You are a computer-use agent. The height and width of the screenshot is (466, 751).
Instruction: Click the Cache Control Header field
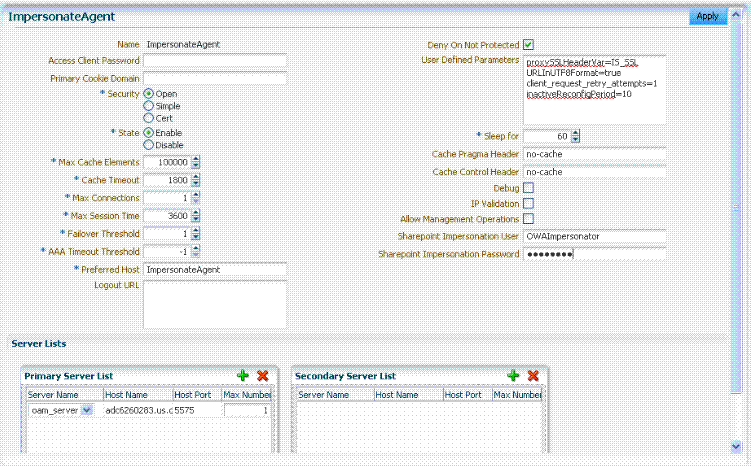tap(594, 172)
